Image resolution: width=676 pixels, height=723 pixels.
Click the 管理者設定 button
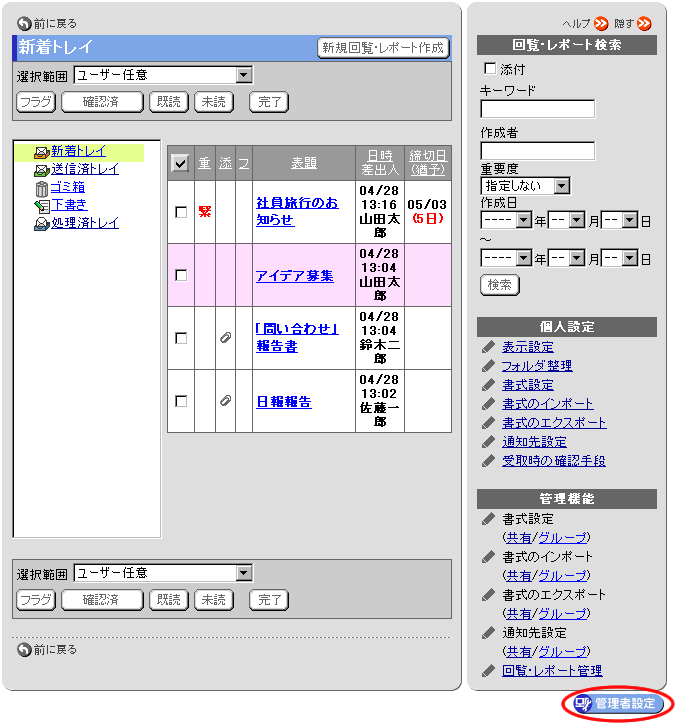click(x=618, y=704)
